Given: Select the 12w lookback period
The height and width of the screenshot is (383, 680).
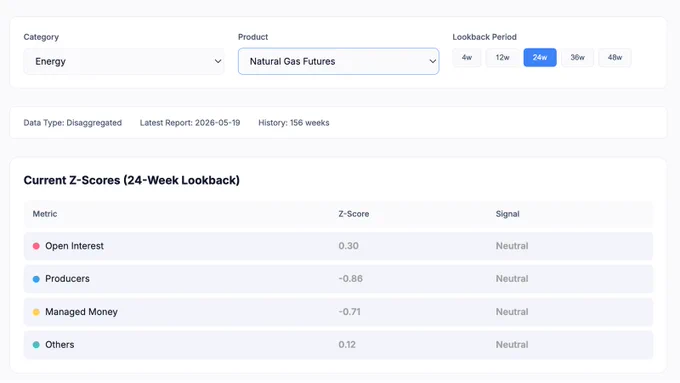Looking at the screenshot, I should click(x=502, y=57).
